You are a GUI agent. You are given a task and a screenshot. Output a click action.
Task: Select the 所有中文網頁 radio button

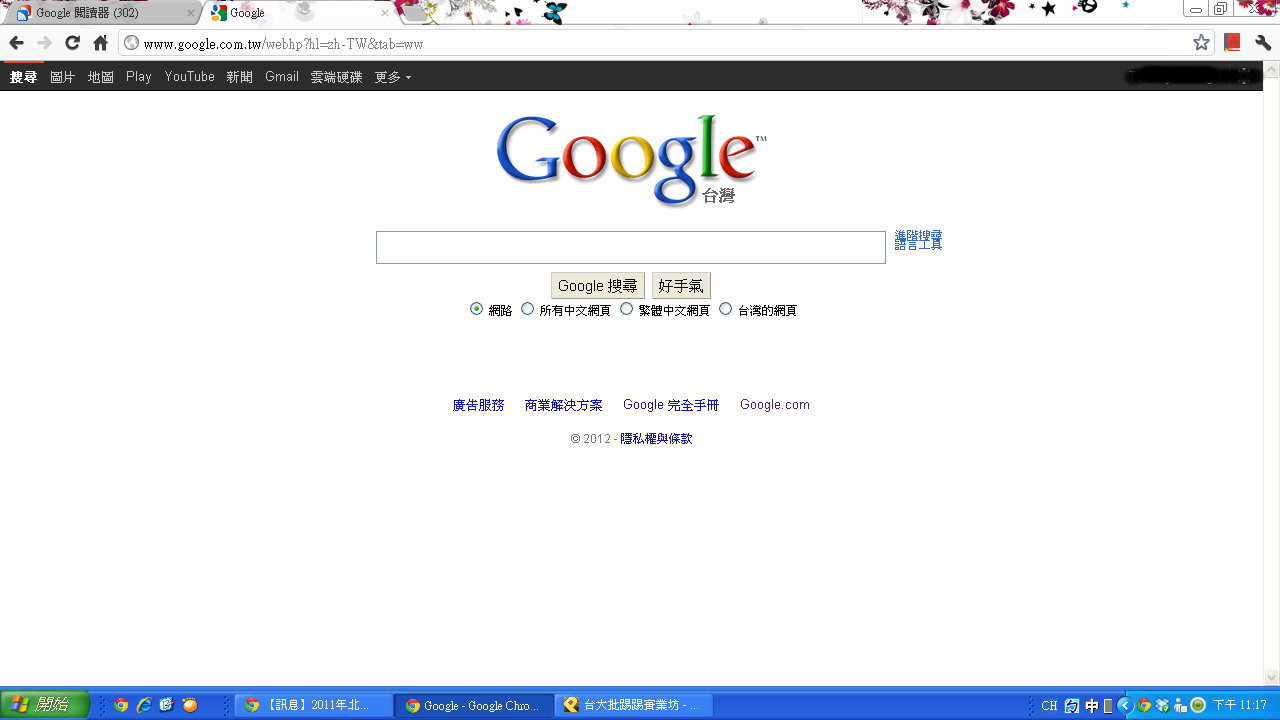pos(527,309)
